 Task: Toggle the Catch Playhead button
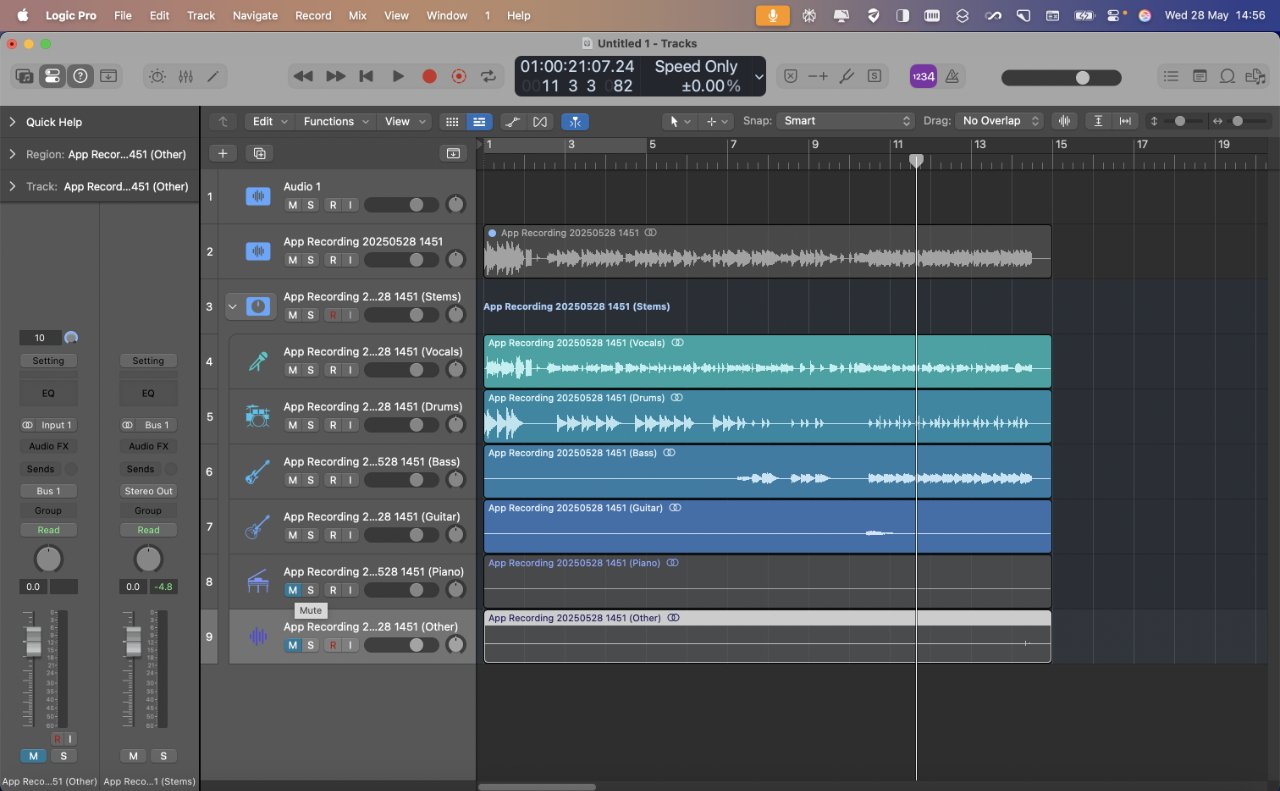click(x=575, y=121)
